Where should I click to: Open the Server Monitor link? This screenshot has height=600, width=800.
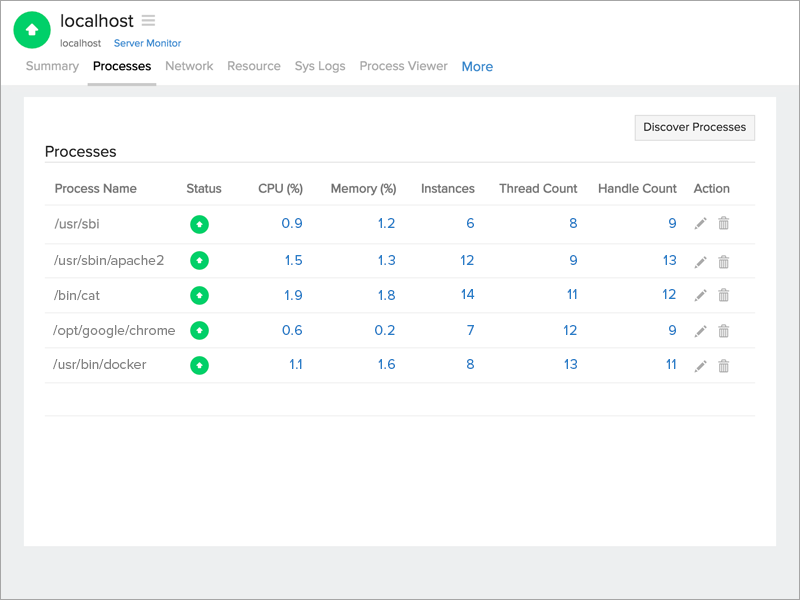coord(147,43)
